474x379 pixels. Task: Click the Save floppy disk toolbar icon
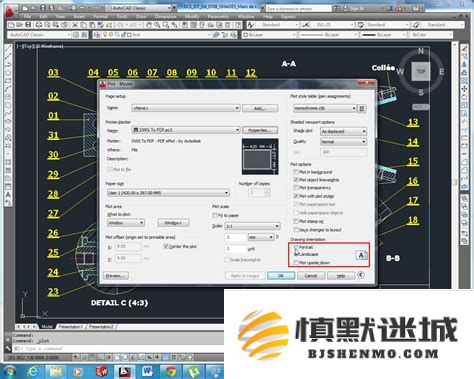28,25
